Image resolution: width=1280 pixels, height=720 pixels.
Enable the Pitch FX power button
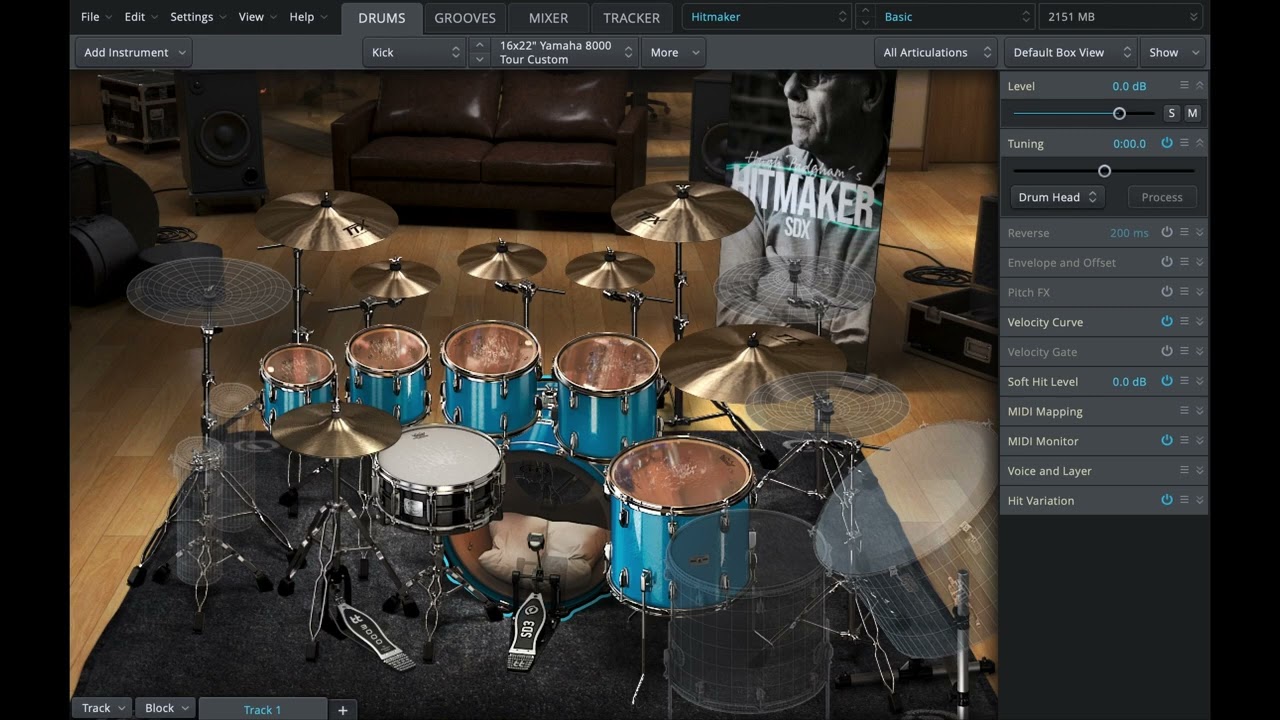(x=1167, y=292)
